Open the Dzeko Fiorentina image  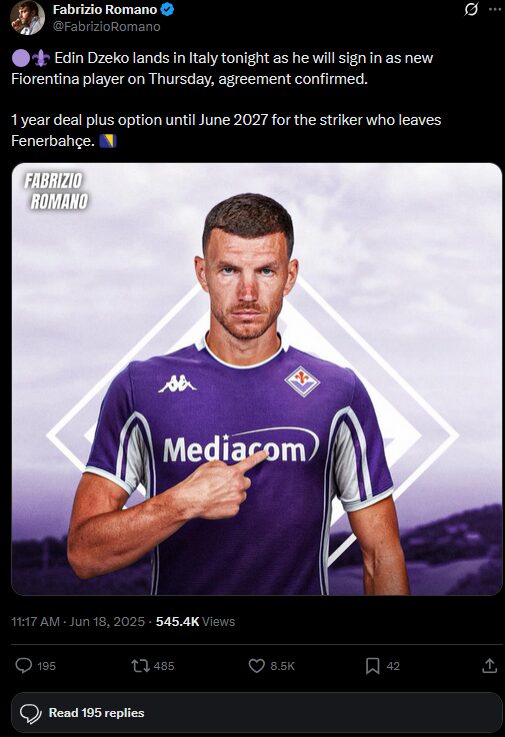coord(257,379)
